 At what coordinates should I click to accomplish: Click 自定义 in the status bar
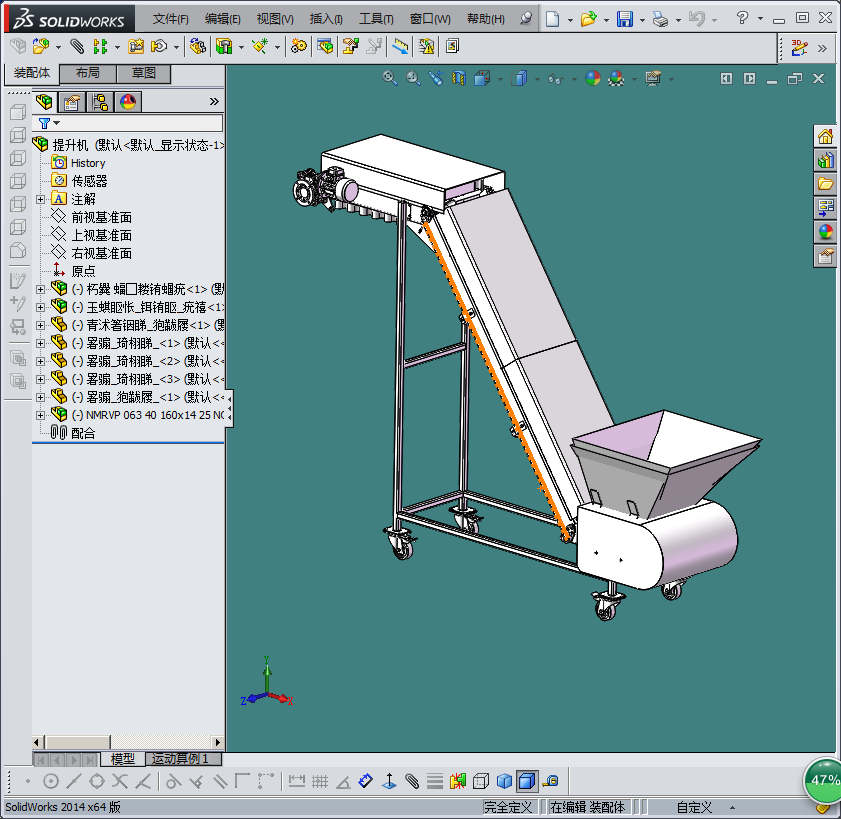(695, 807)
